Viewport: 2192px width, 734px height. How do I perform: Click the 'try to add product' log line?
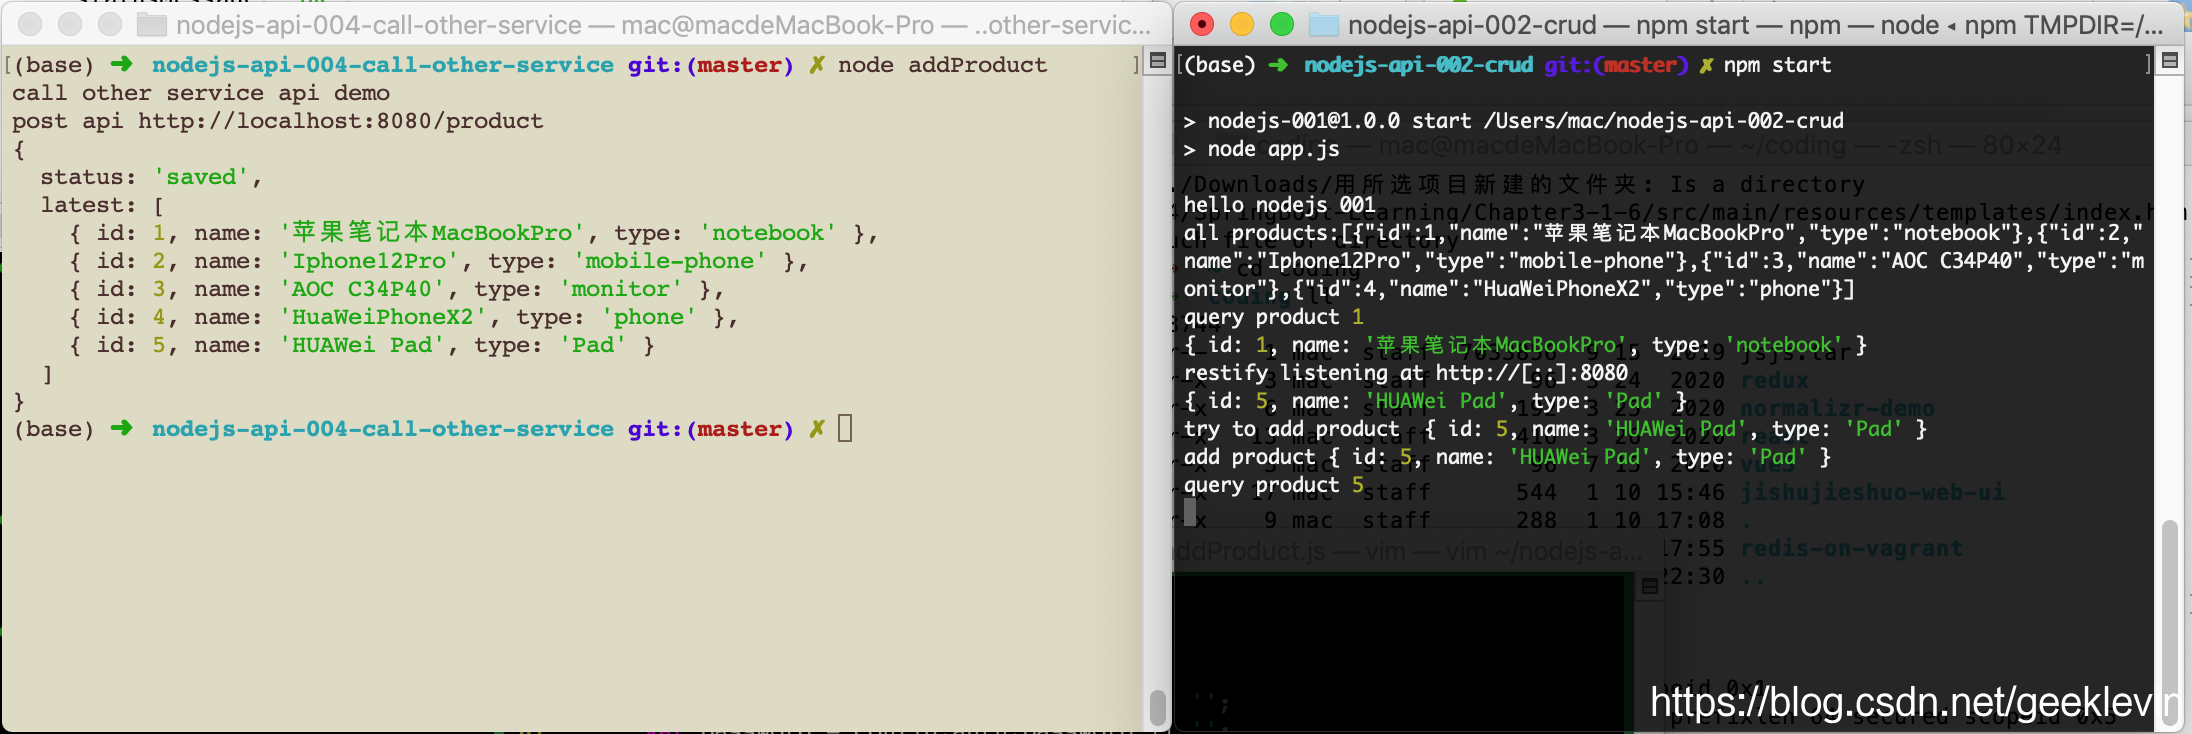point(1555,429)
